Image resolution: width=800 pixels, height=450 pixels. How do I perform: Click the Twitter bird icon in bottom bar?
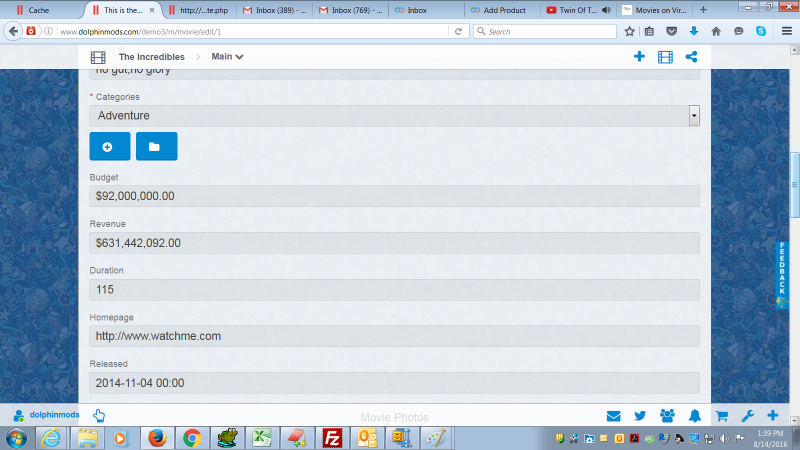(640, 416)
